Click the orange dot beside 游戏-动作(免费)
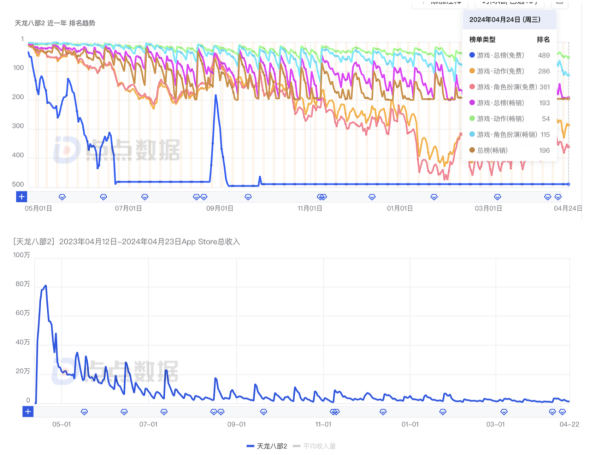The width and height of the screenshot is (590, 455). 472,71
